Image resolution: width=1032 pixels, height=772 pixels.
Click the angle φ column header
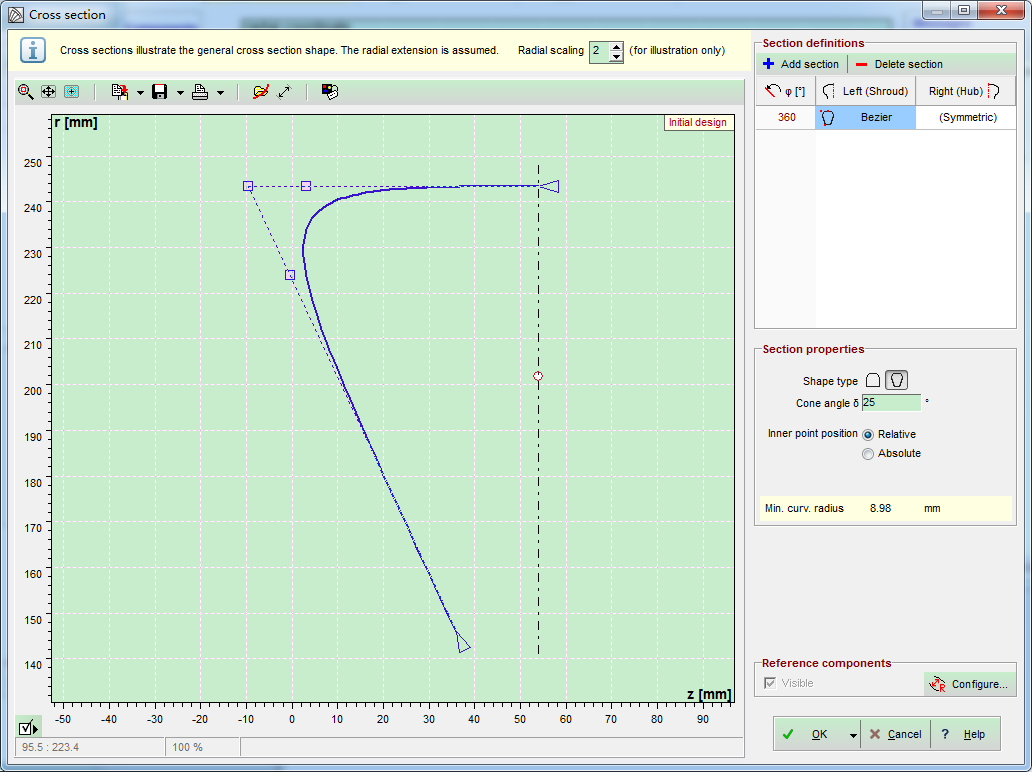coord(786,91)
